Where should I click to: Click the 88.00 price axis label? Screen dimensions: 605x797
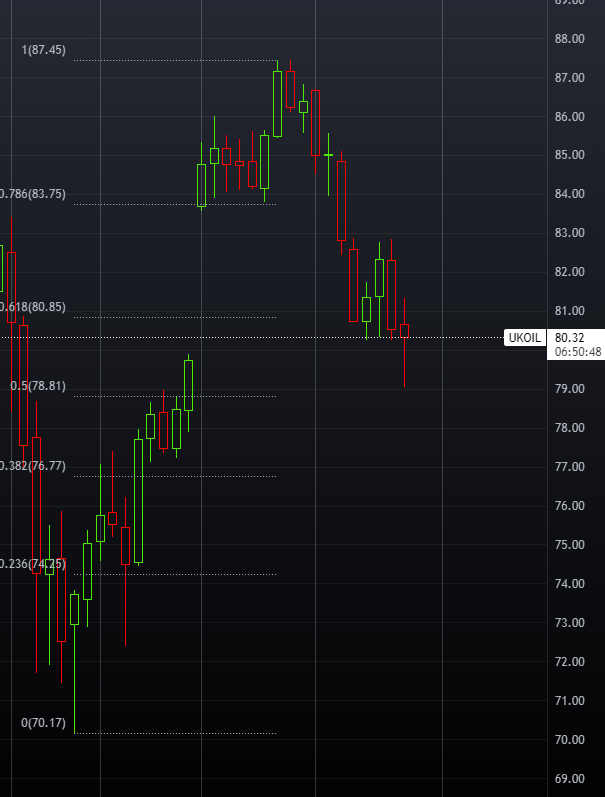[x=569, y=39]
